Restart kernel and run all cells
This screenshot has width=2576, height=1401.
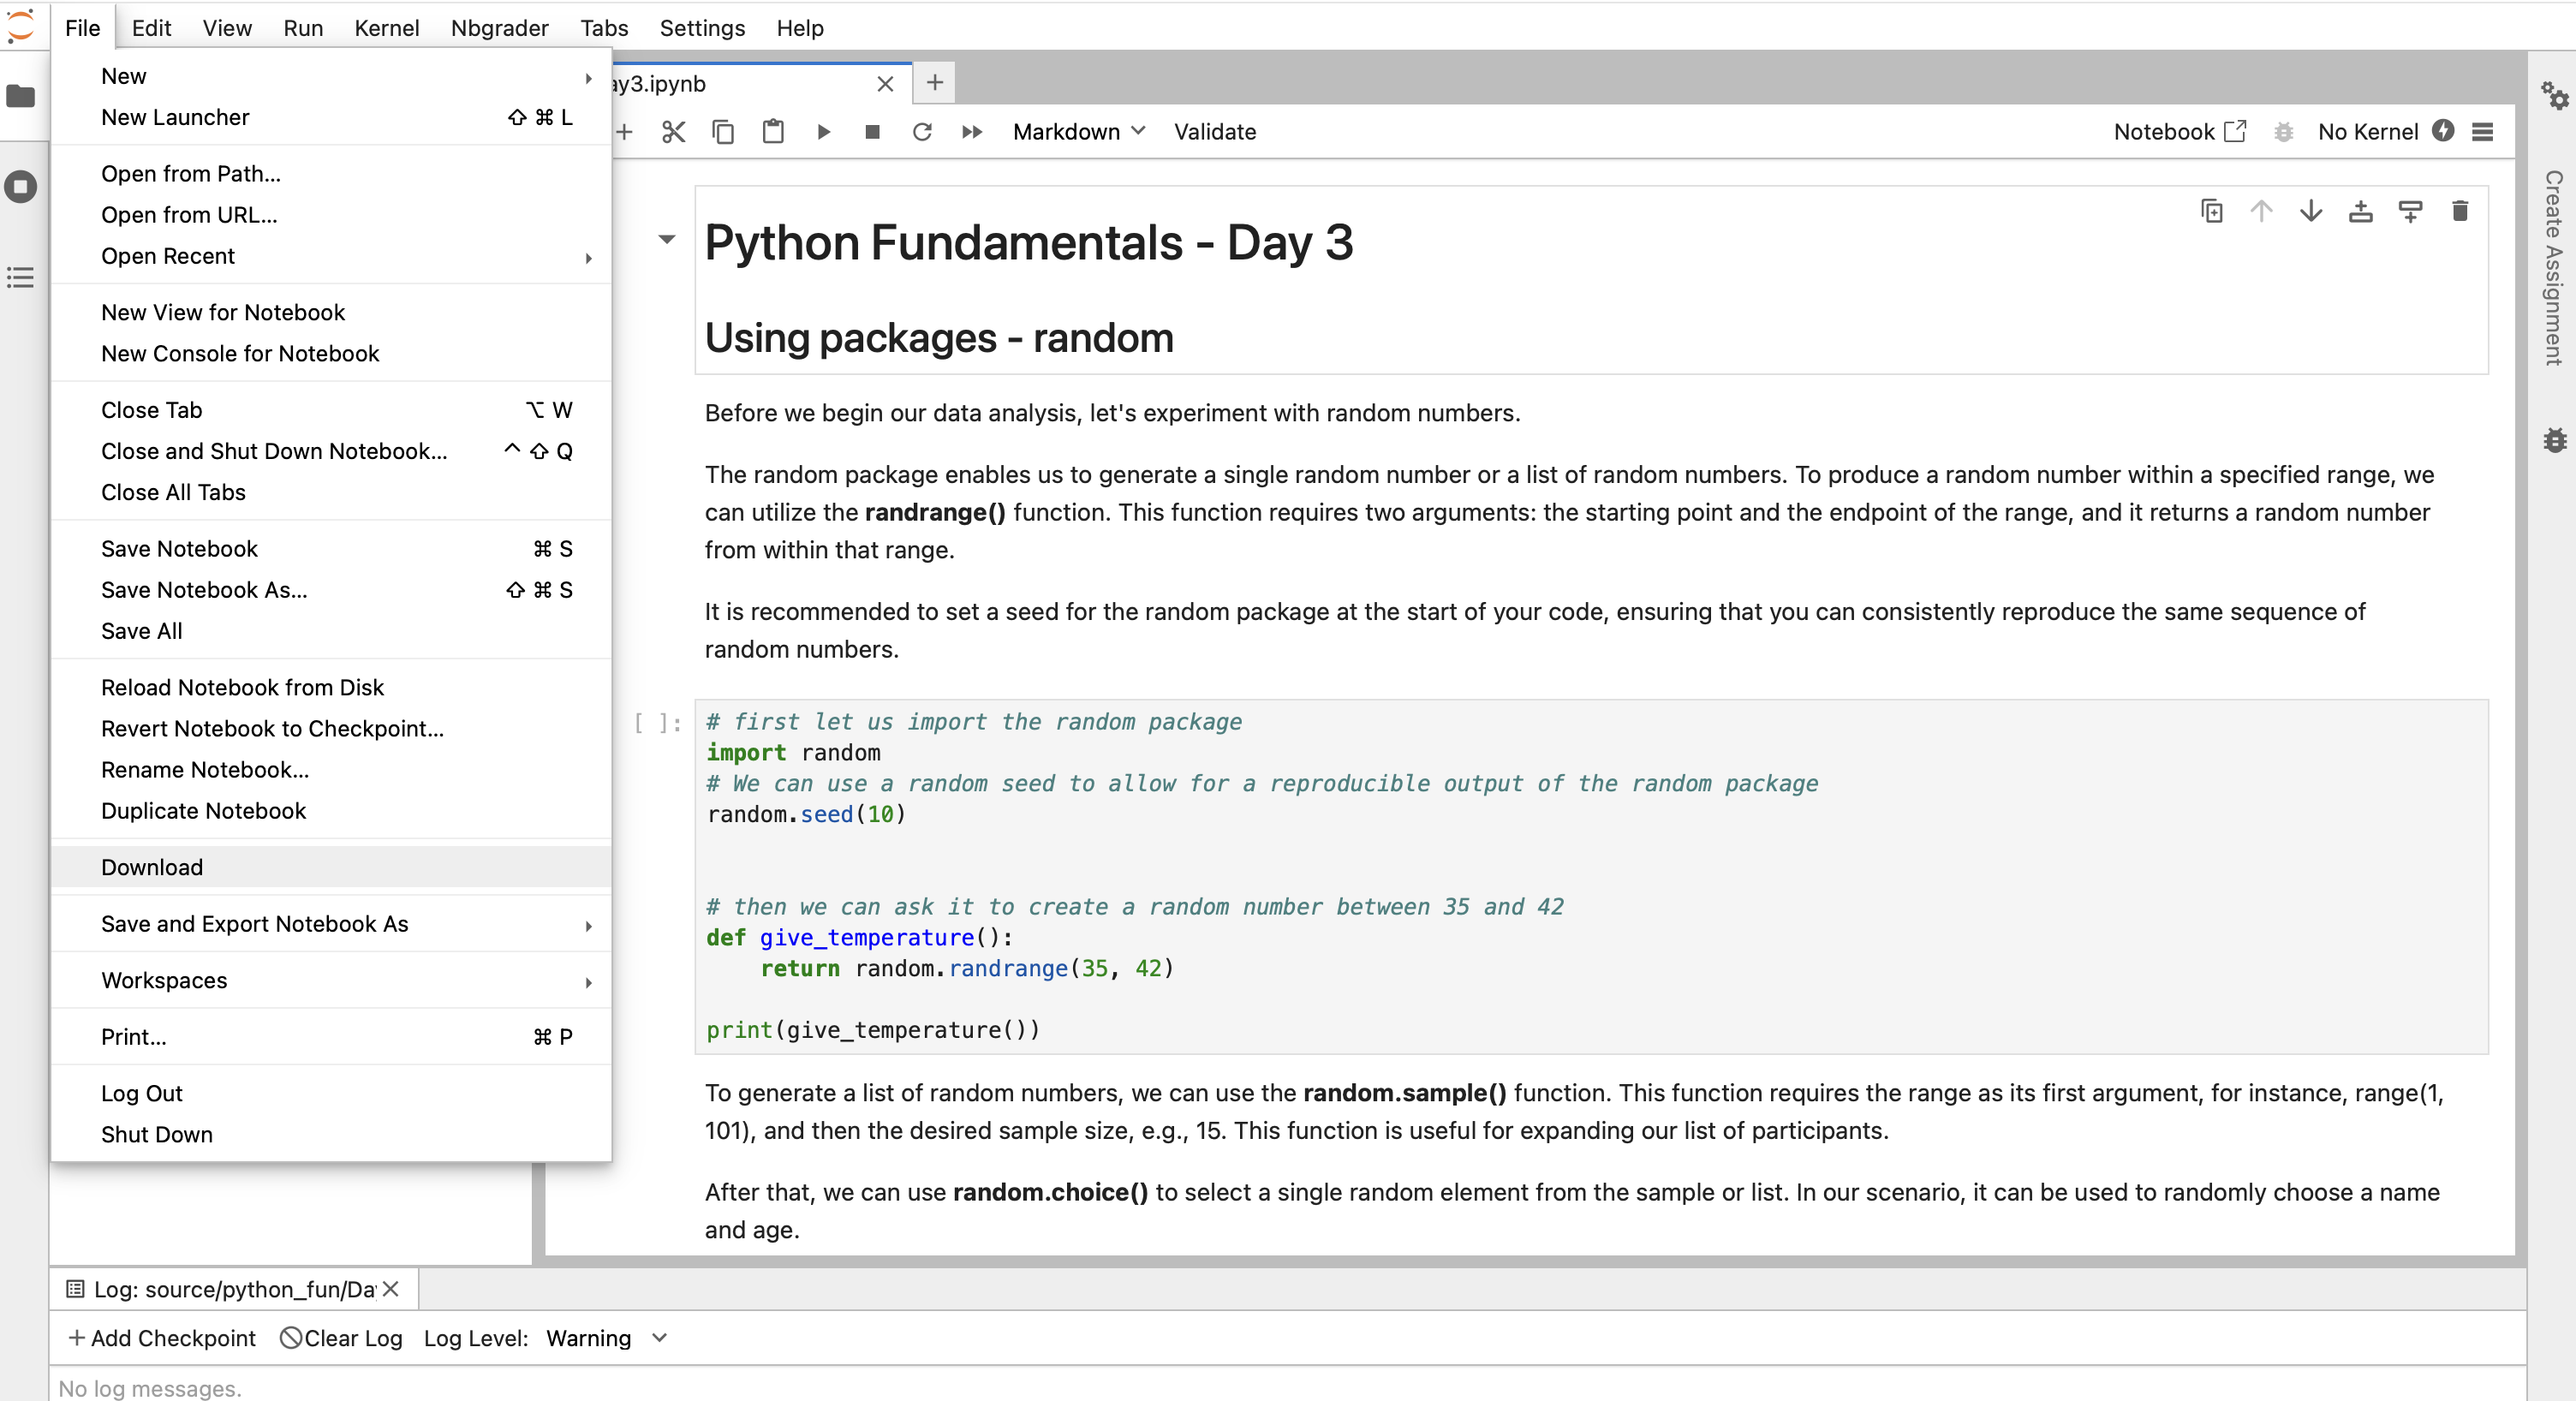[971, 132]
